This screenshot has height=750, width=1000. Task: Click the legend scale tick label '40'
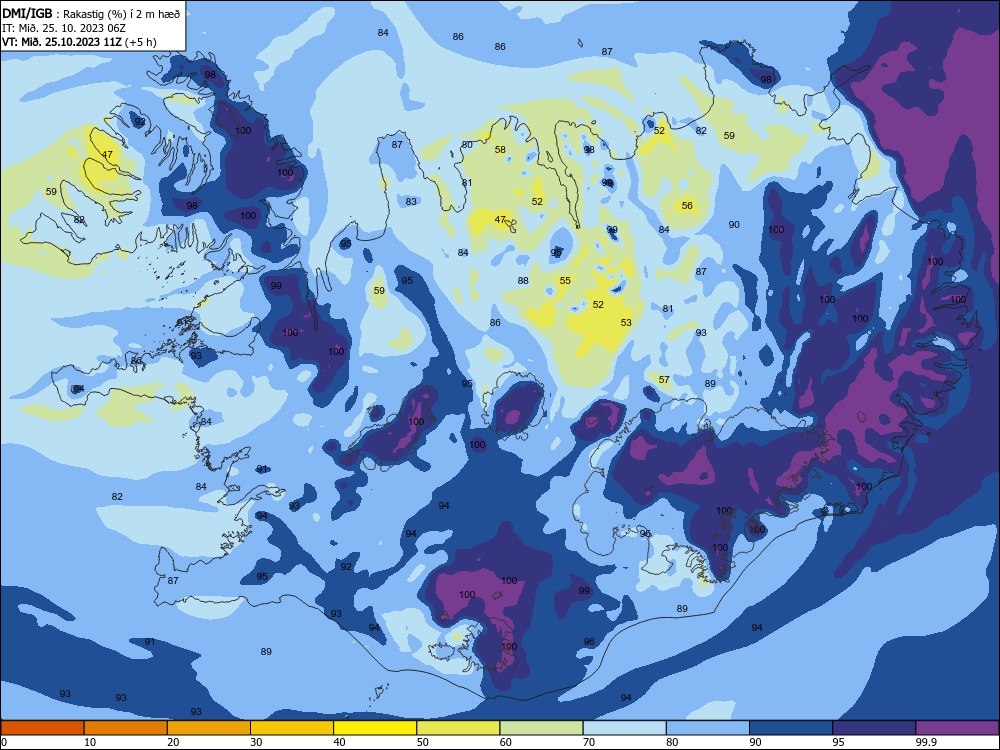pyautogui.click(x=339, y=742)
